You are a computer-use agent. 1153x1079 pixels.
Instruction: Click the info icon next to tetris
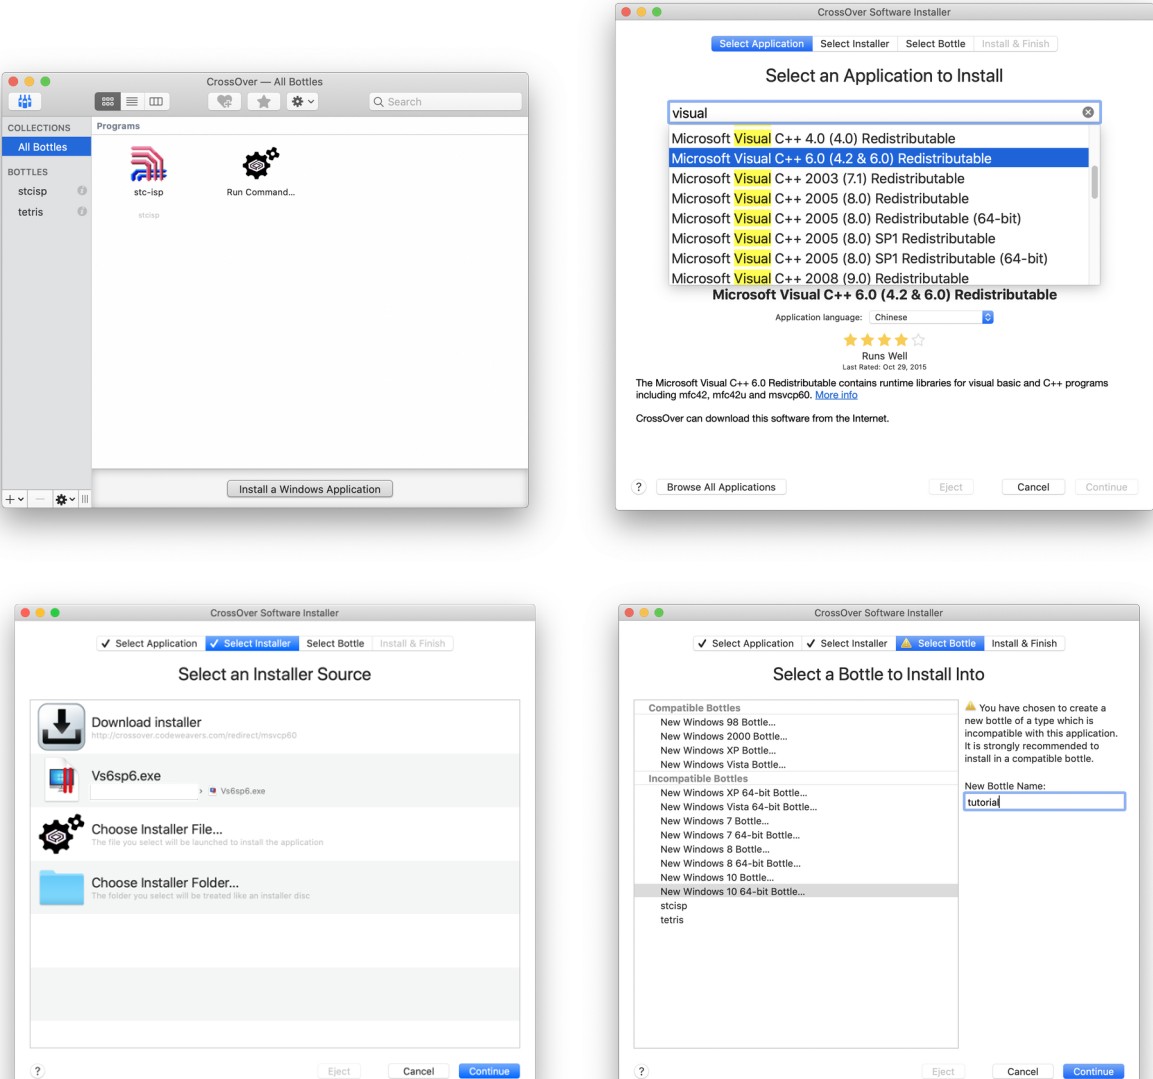(82, 211)
